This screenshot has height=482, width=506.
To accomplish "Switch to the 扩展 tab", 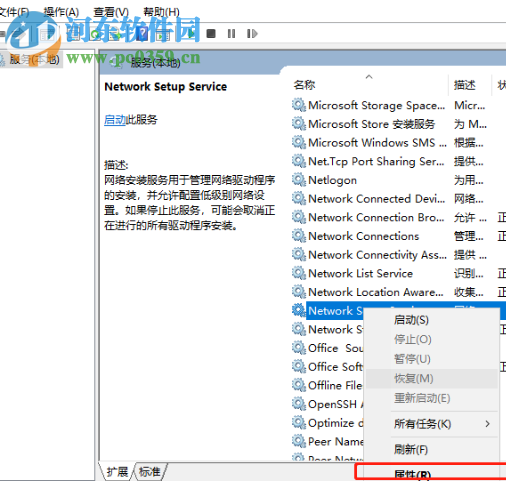I will tap(117, 472).
